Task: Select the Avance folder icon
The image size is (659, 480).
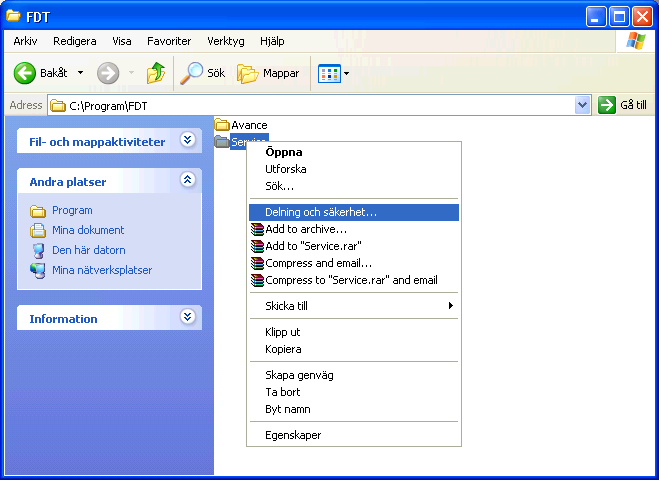Action: click(x=222, y=125)
